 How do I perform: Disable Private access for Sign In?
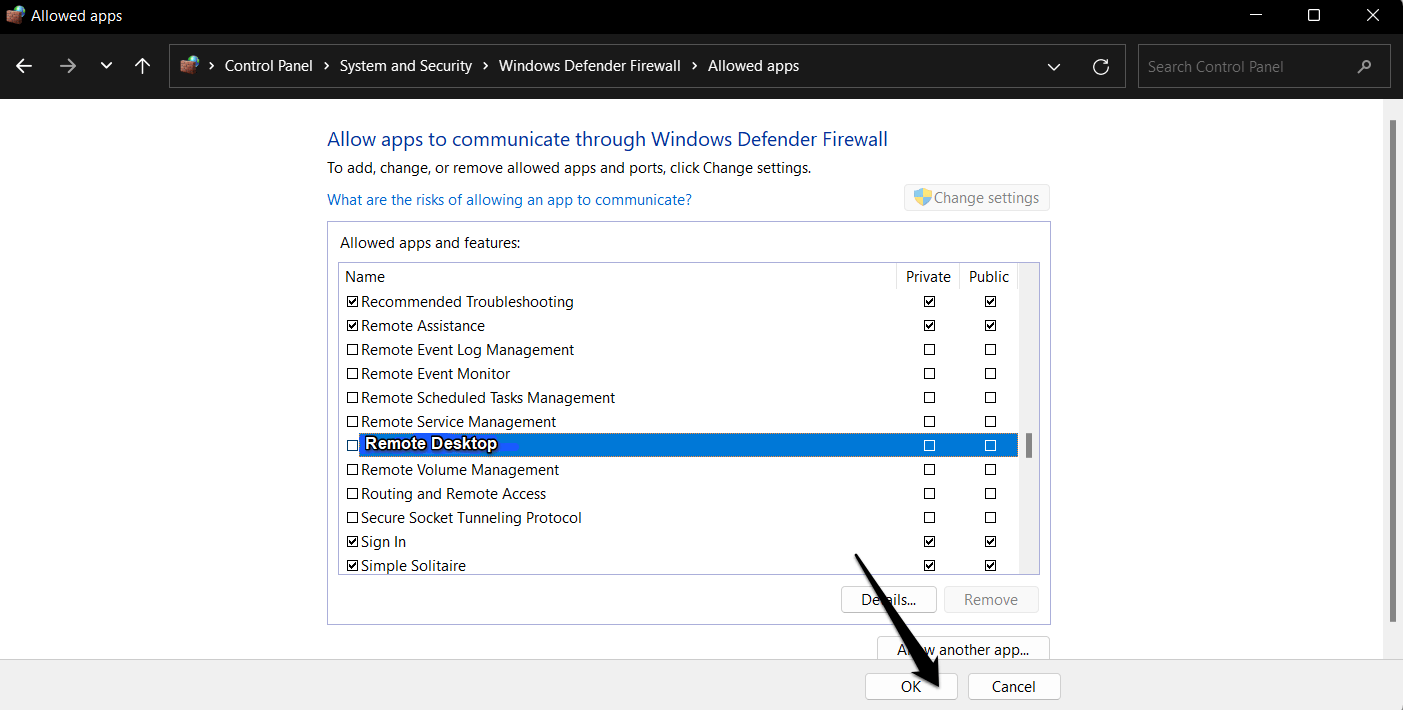[929, 541]
